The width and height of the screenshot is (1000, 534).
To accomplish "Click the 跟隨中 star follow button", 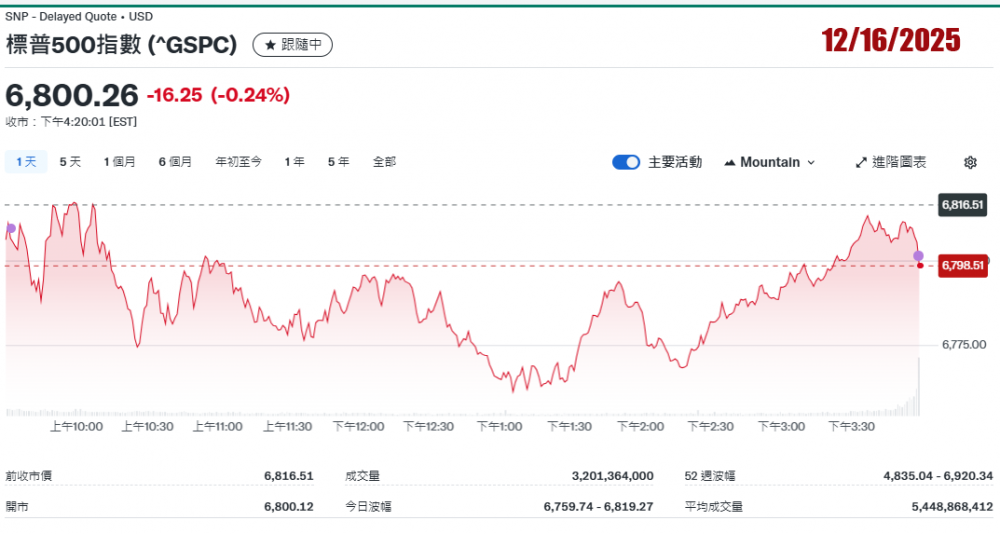I will point(292,45).
